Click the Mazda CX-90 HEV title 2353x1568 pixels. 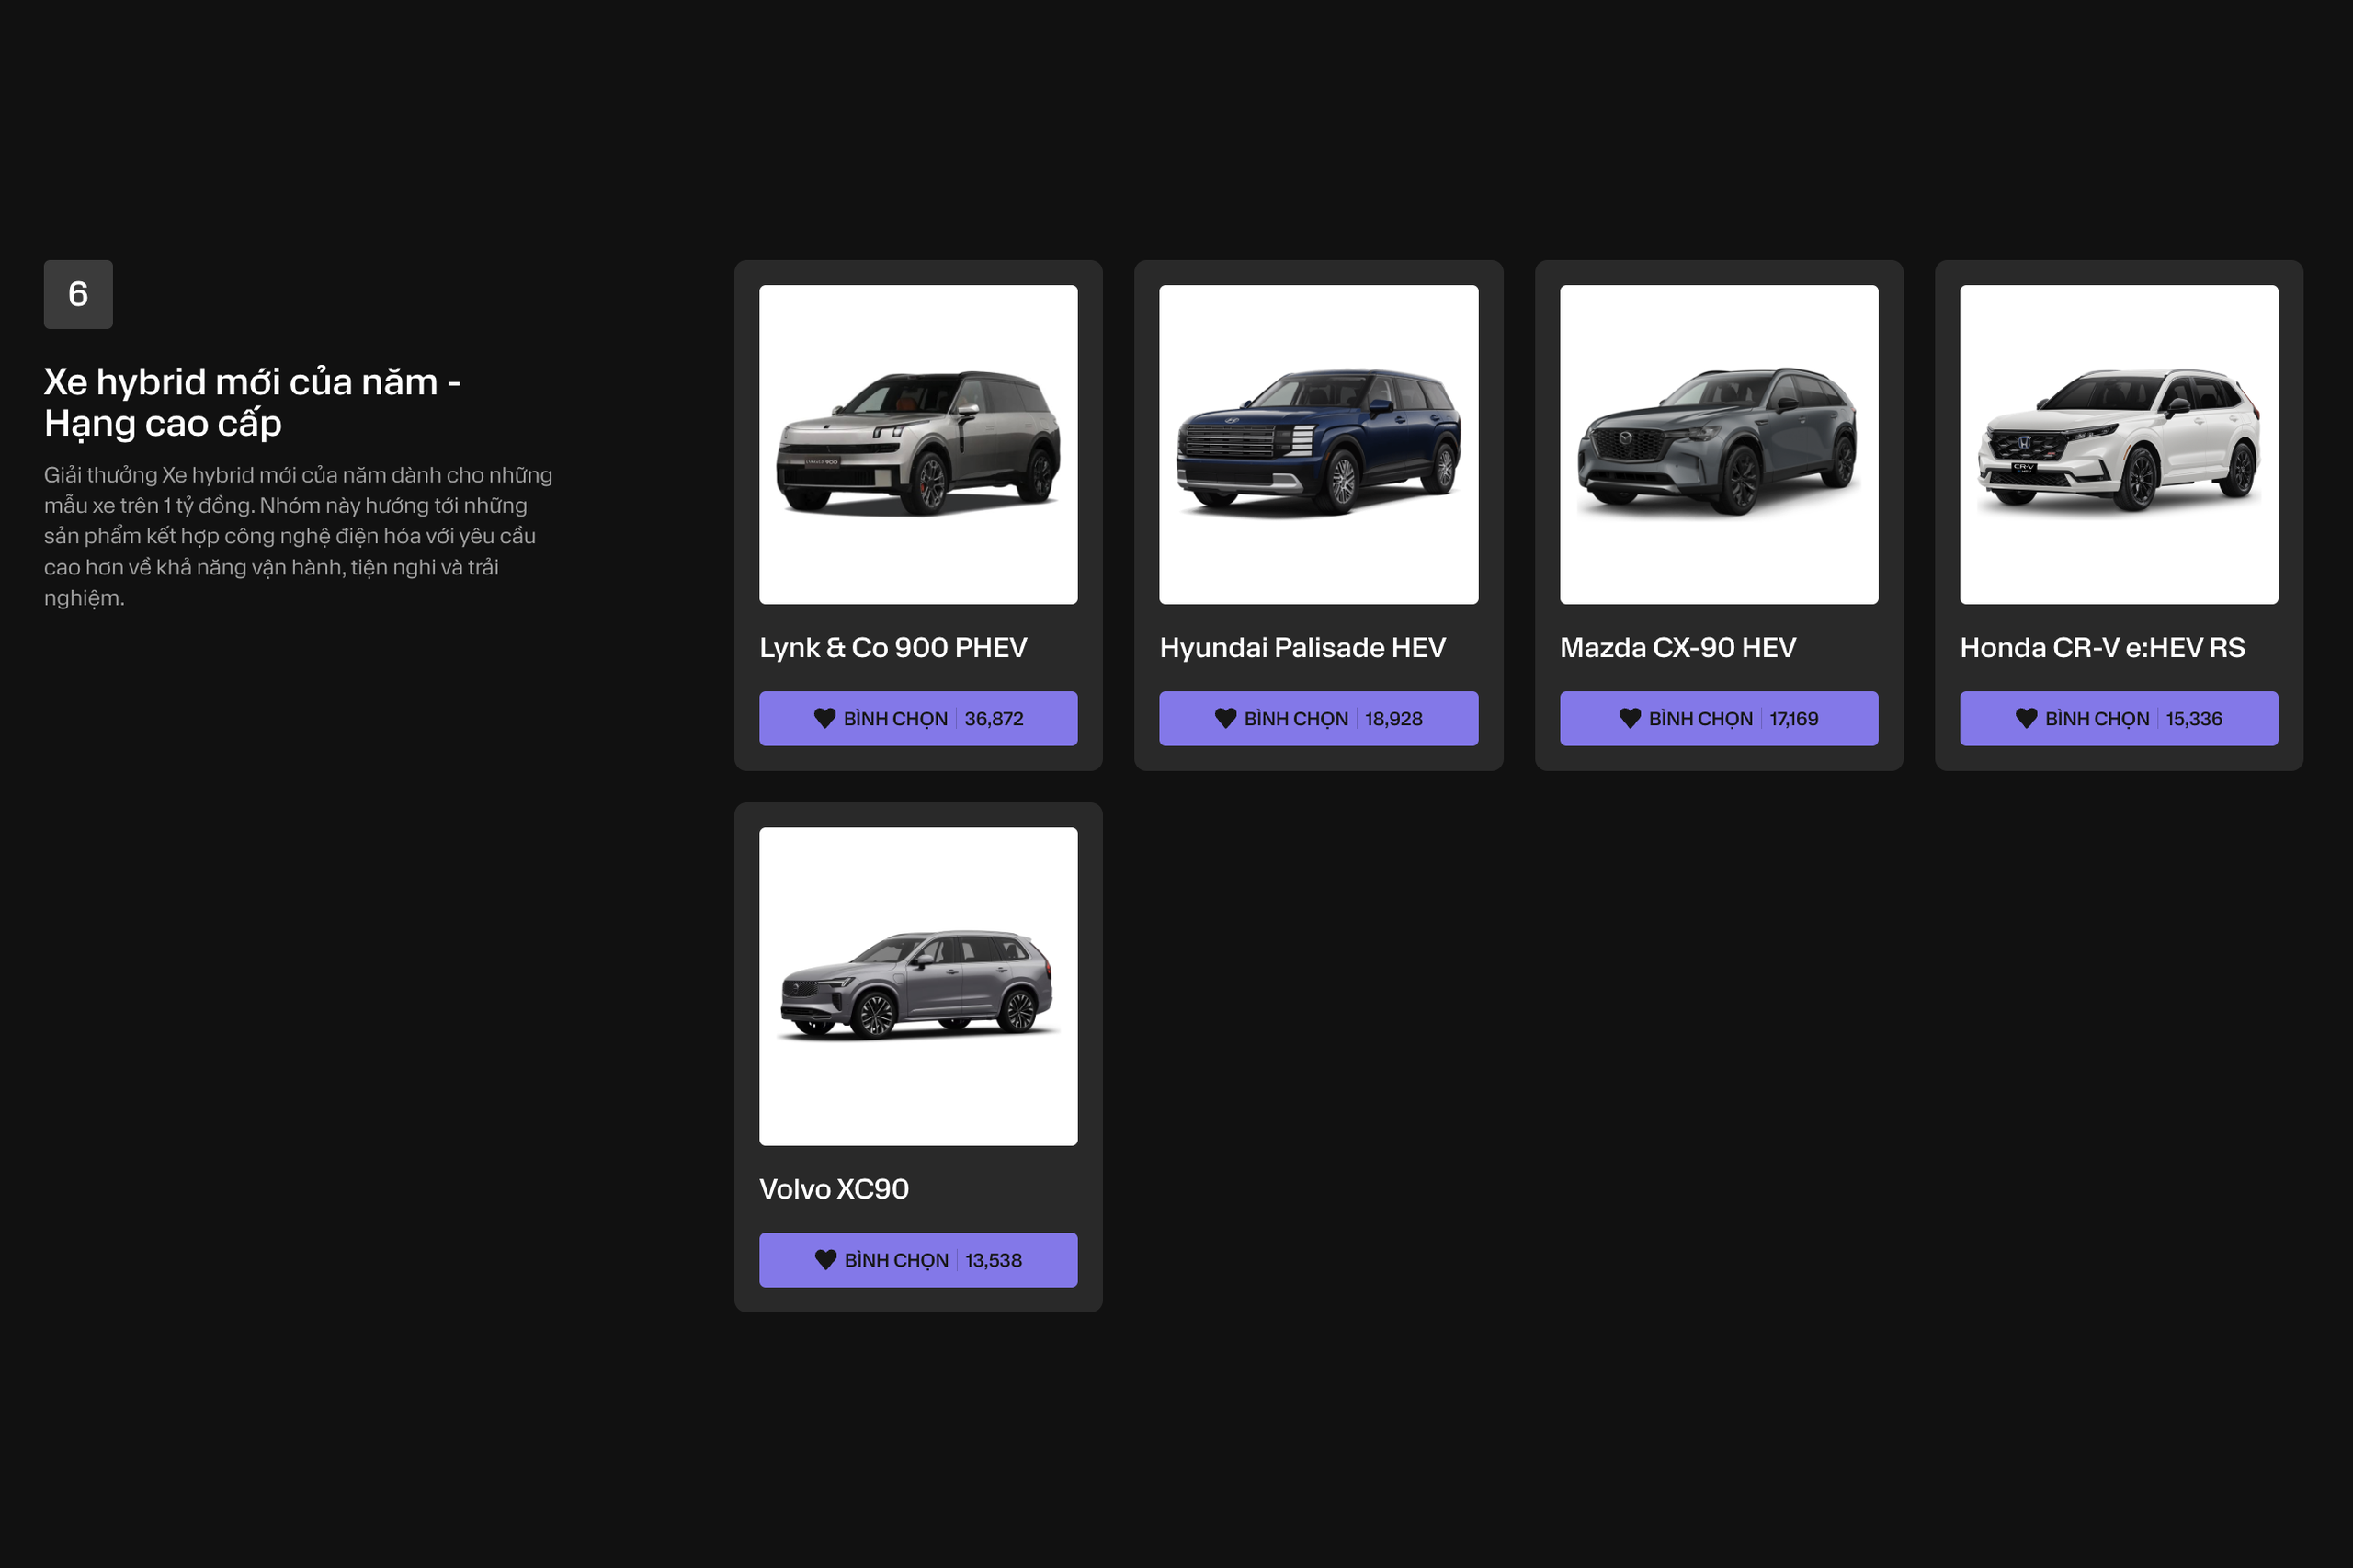(1677, 648)
